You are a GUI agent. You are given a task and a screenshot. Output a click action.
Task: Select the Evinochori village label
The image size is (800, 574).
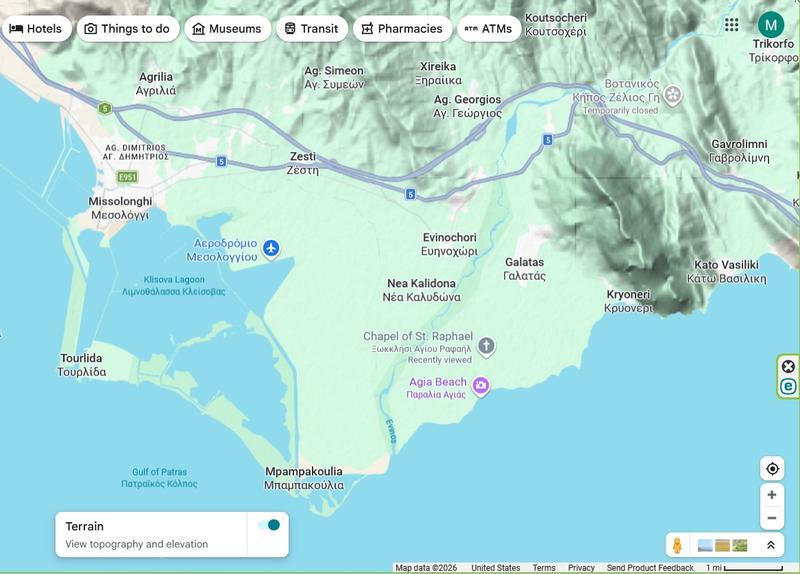click(x=449, y=244)
